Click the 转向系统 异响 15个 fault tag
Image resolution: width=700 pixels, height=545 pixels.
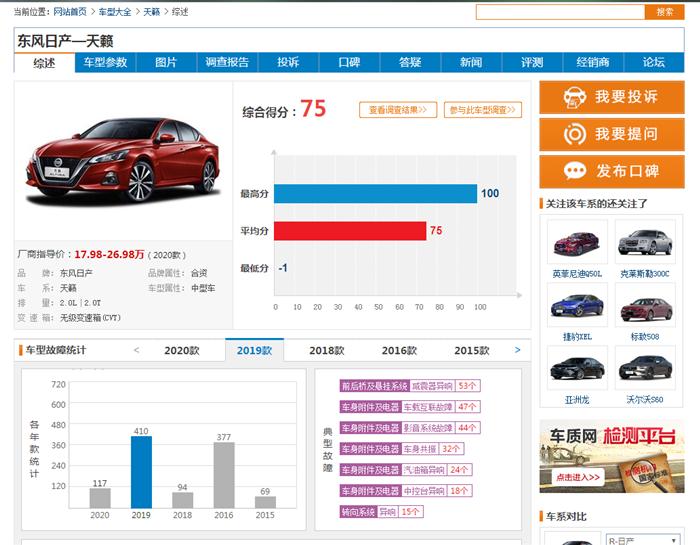point(381,512)
